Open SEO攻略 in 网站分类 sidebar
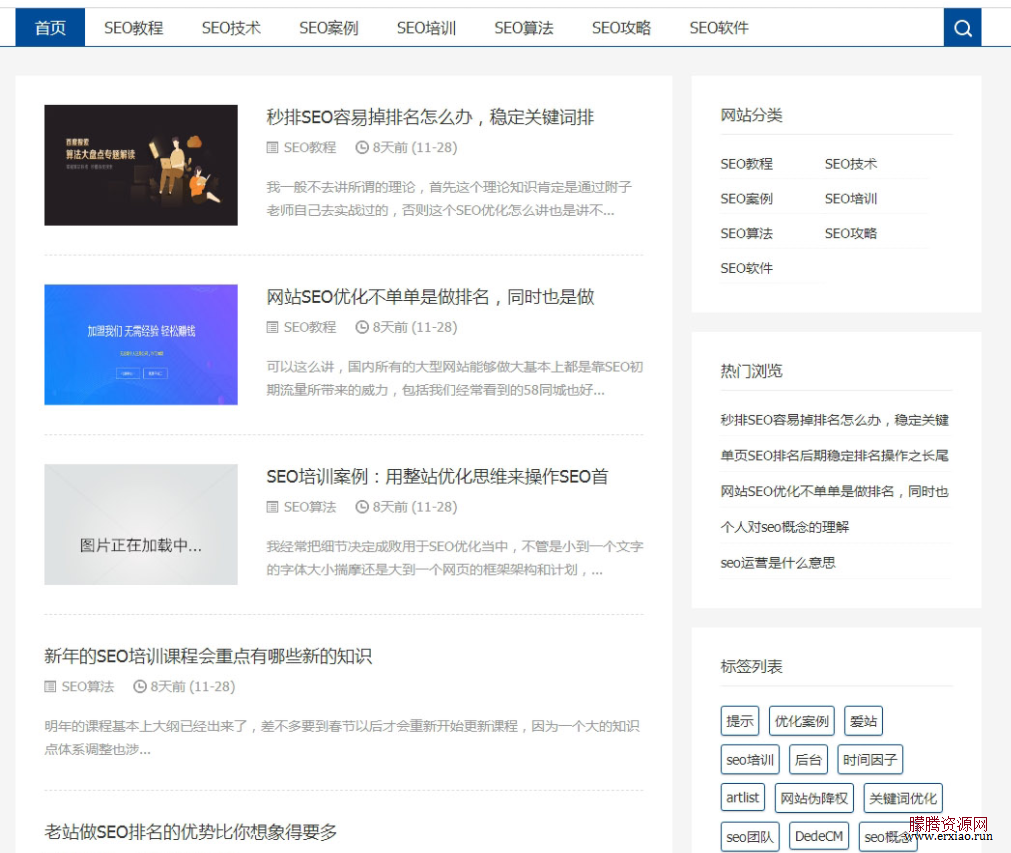This screenshot has width=1011, height=853. [851, 233]
